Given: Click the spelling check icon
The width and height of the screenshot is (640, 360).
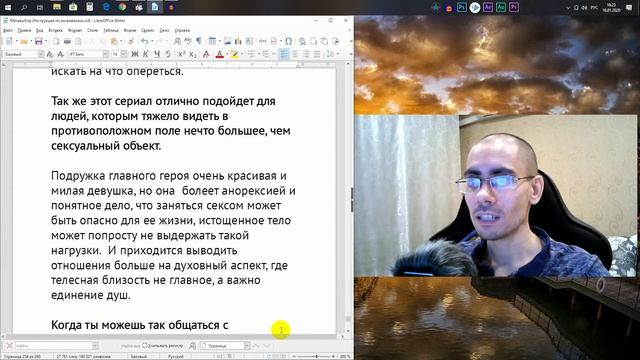Looking at the screenshot, I should tap(188, 41).
